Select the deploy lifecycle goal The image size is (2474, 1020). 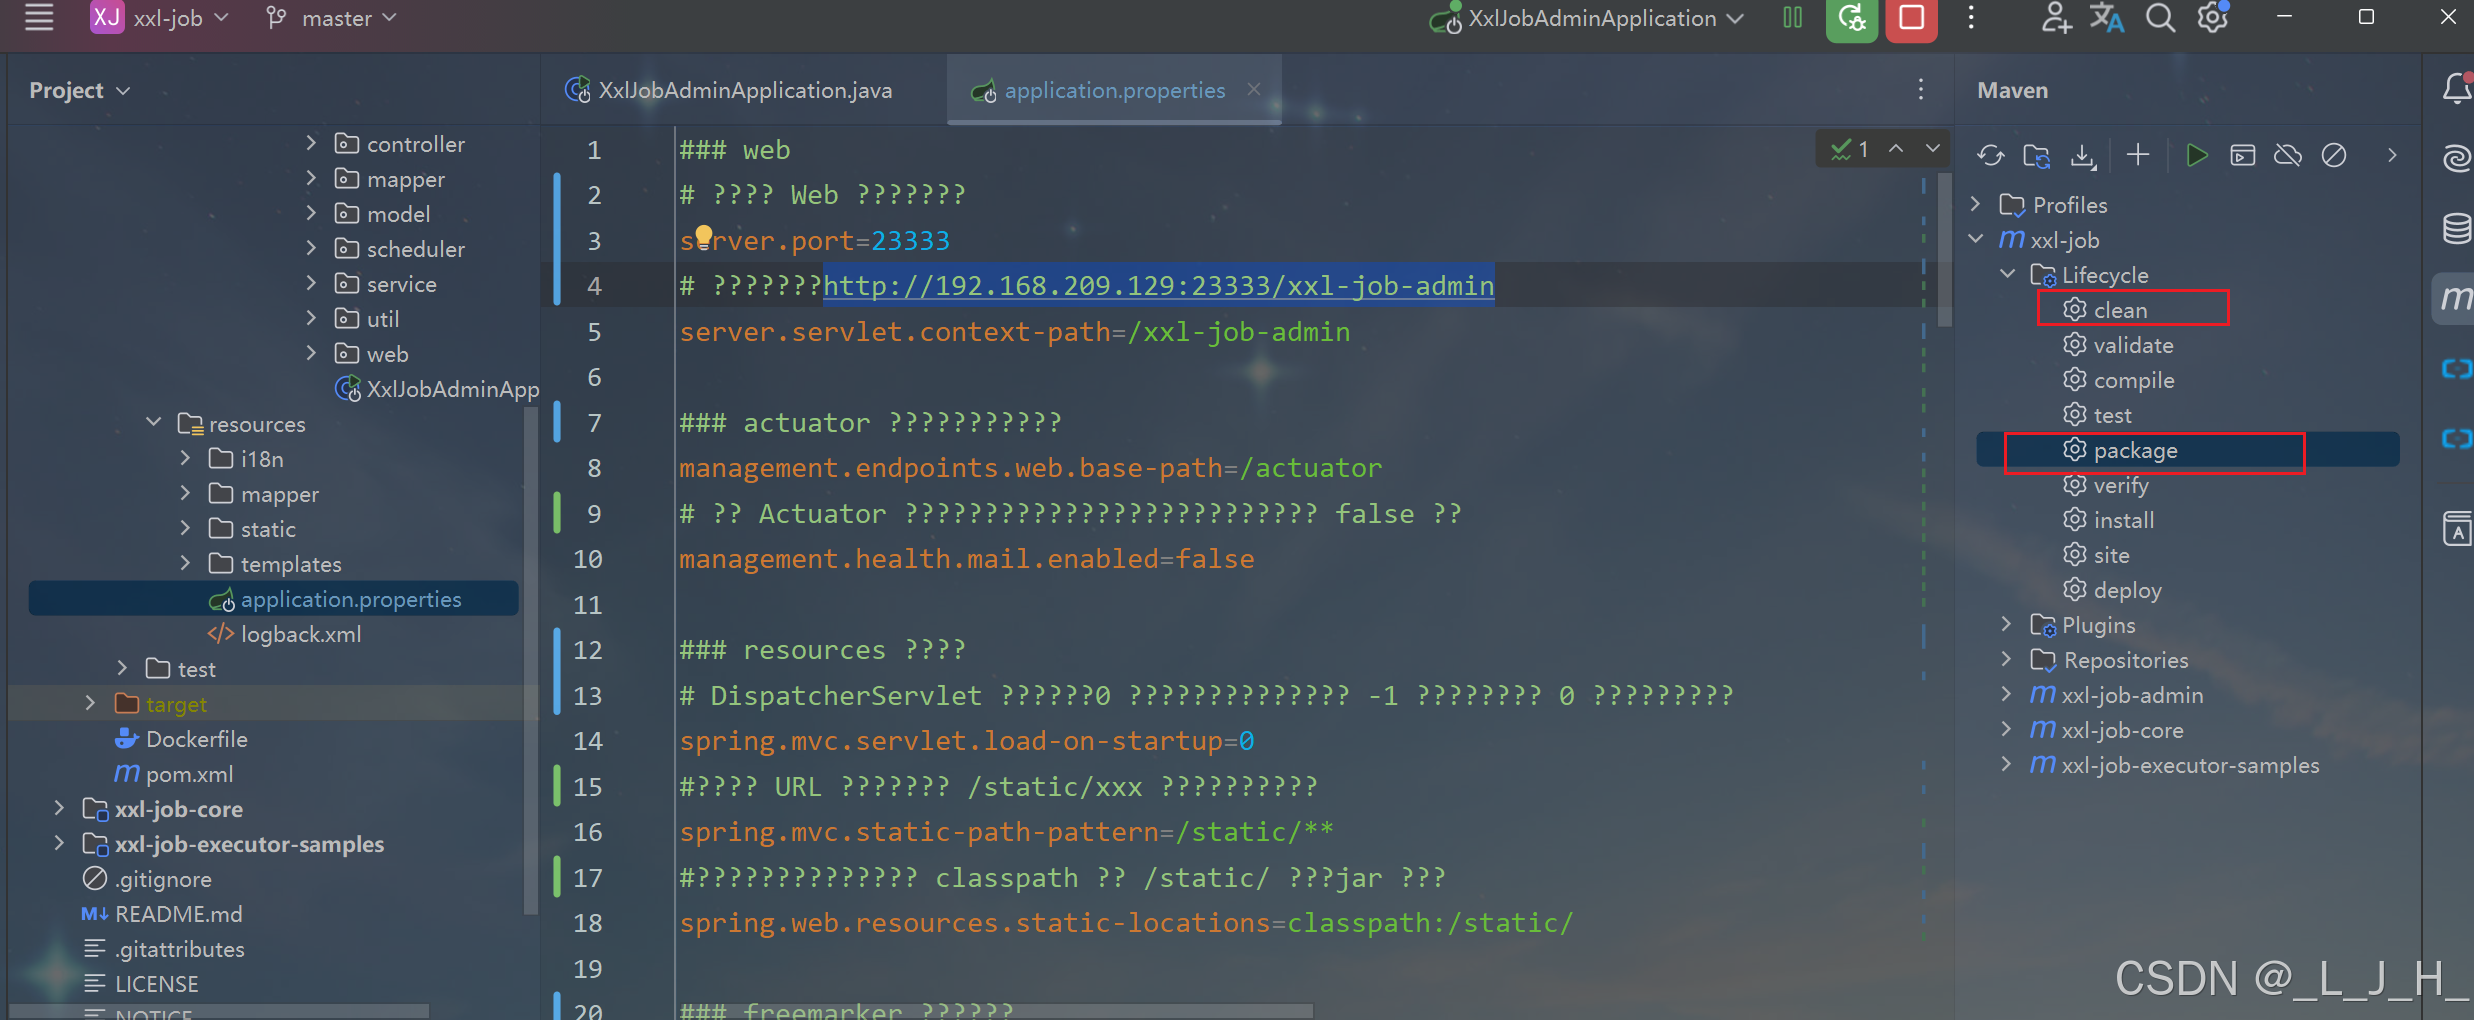pyautogui.click(x=2112, y=590)
